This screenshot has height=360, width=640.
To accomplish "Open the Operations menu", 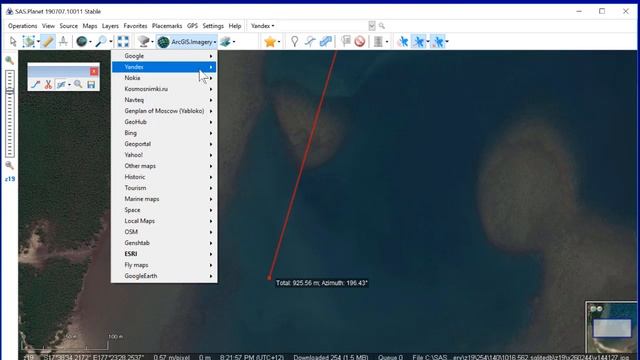I will pos(22,26).
